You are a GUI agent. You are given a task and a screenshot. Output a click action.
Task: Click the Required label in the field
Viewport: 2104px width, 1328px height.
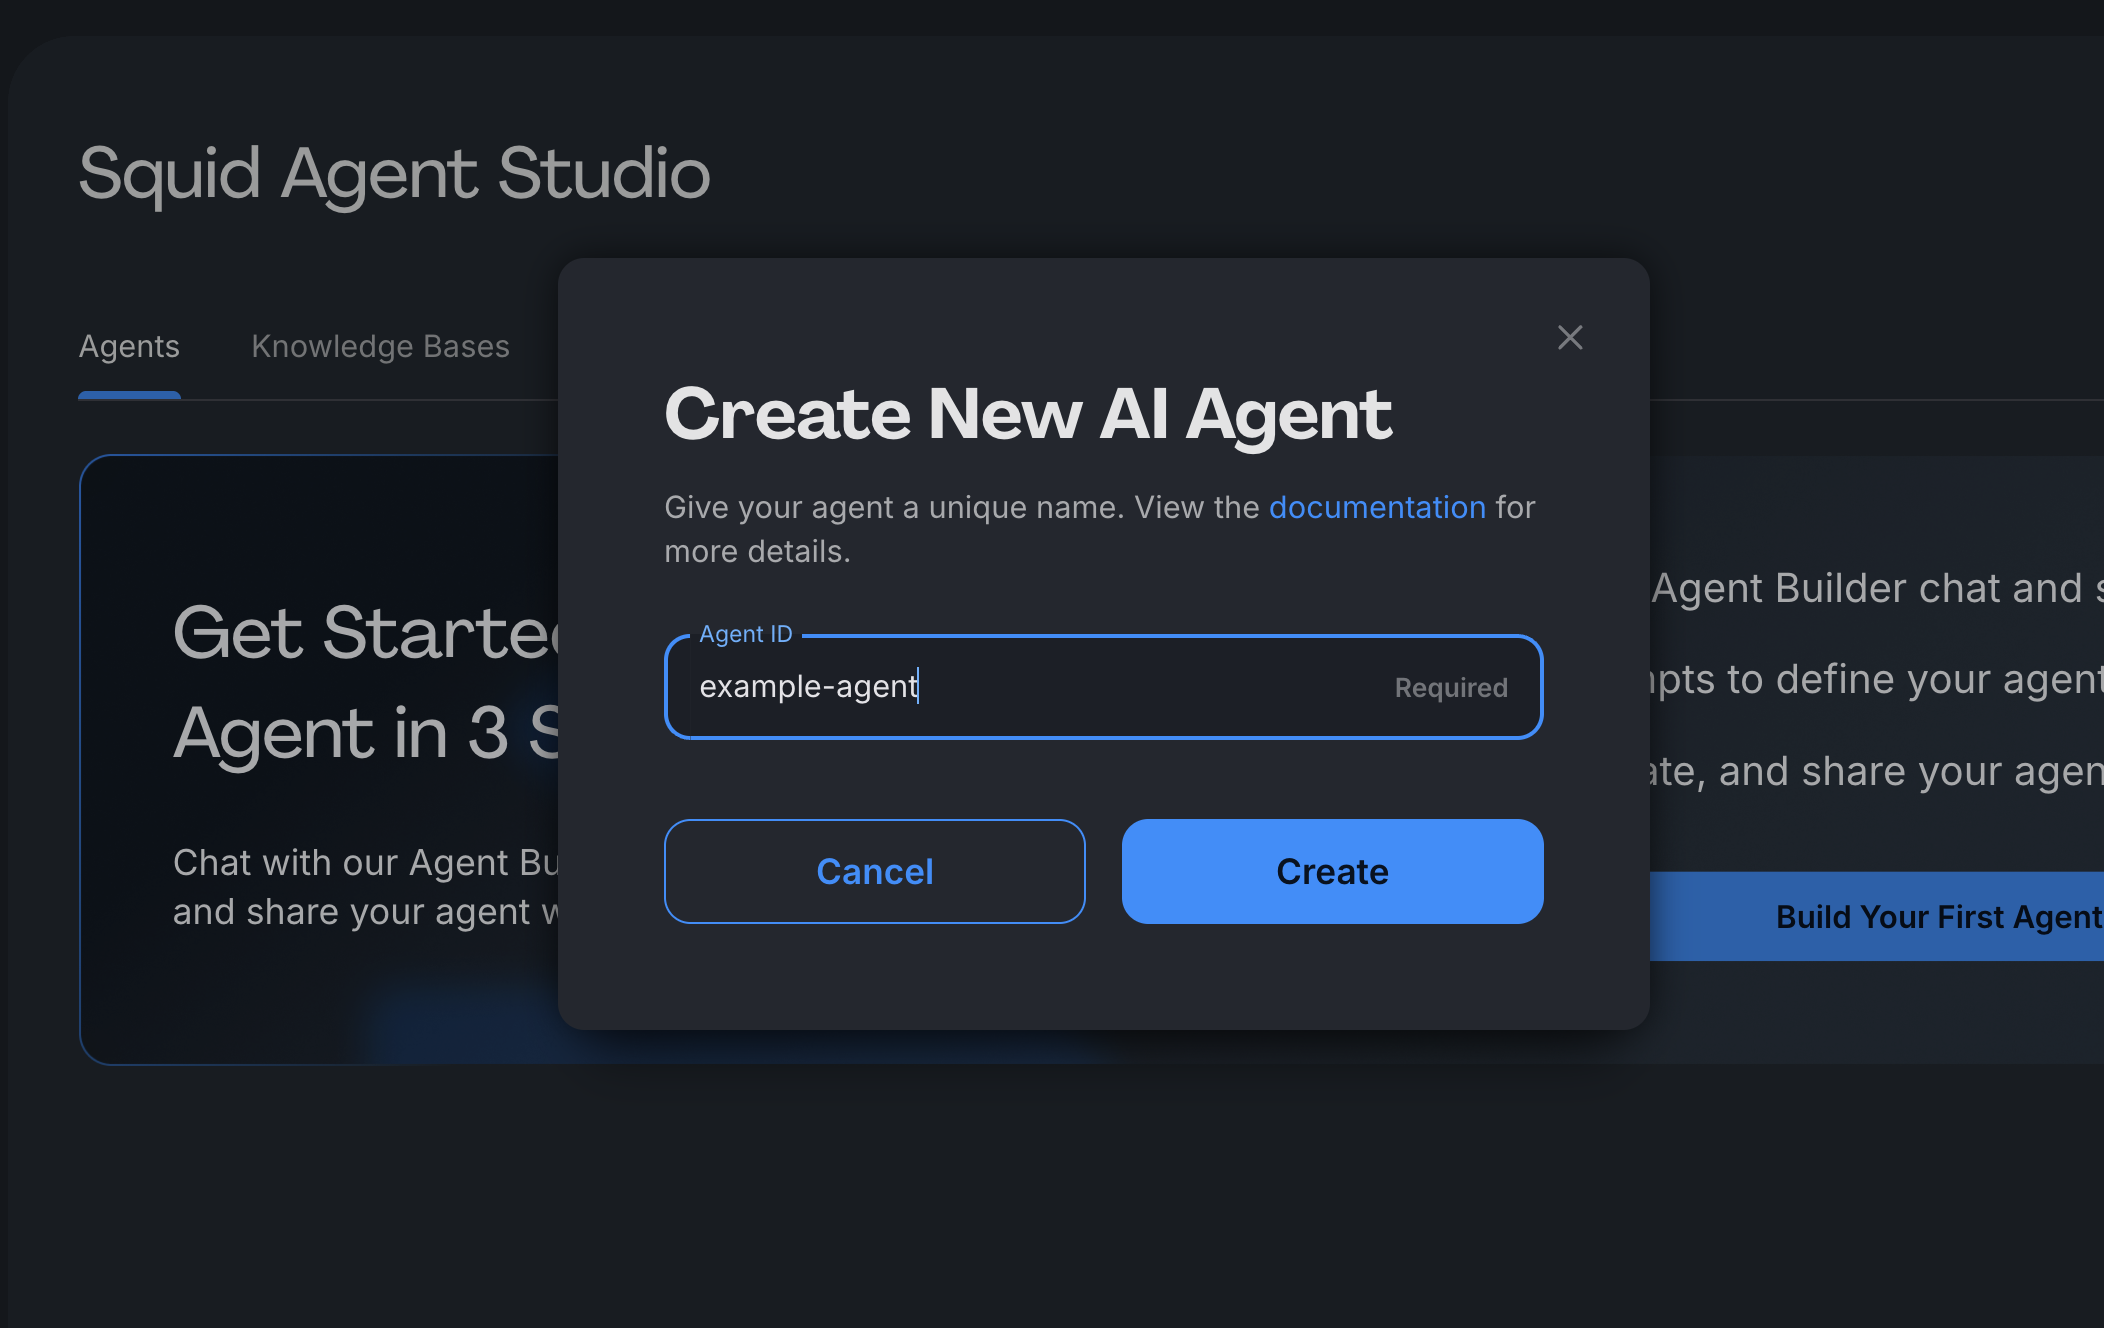1450,687
